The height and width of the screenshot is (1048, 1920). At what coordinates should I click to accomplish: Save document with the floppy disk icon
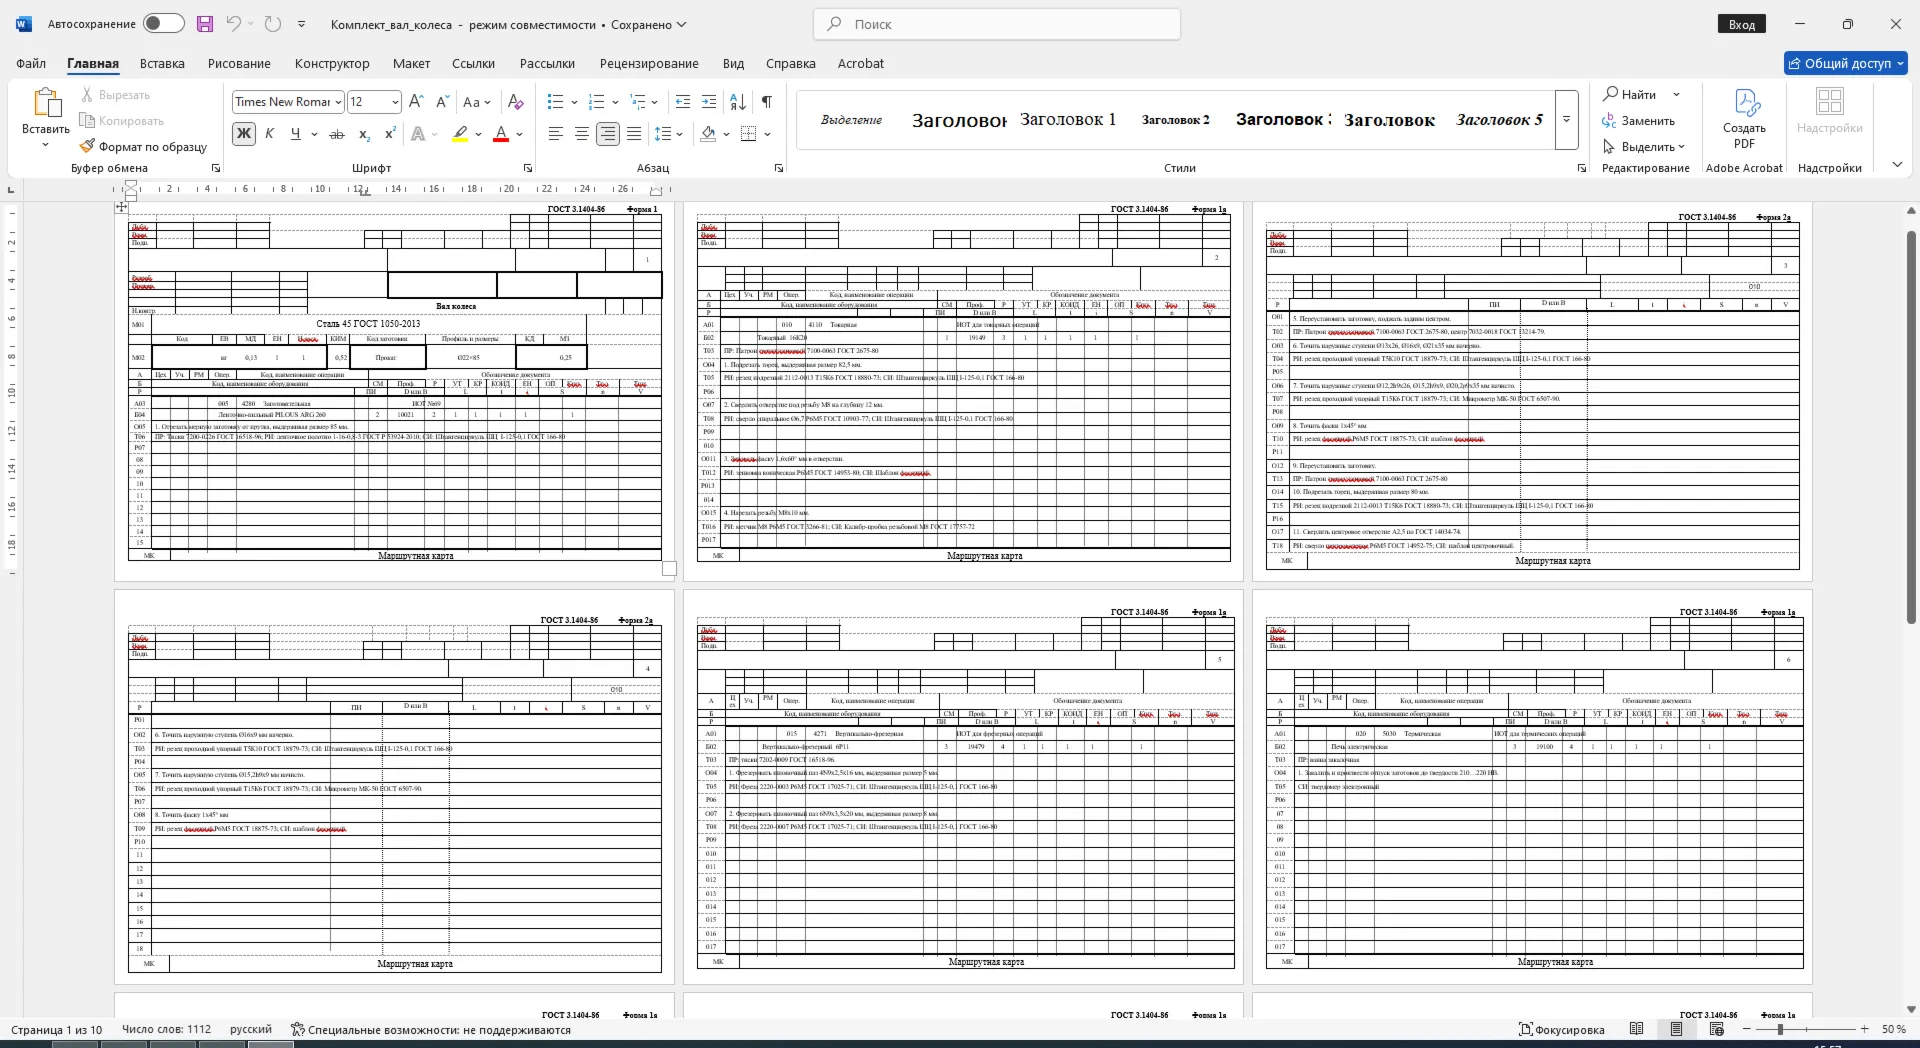(x=205, y=24)
